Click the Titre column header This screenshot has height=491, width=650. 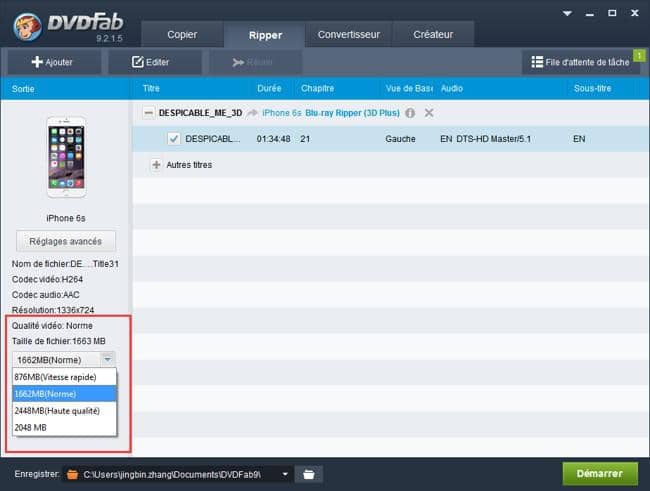click(151, 88)
